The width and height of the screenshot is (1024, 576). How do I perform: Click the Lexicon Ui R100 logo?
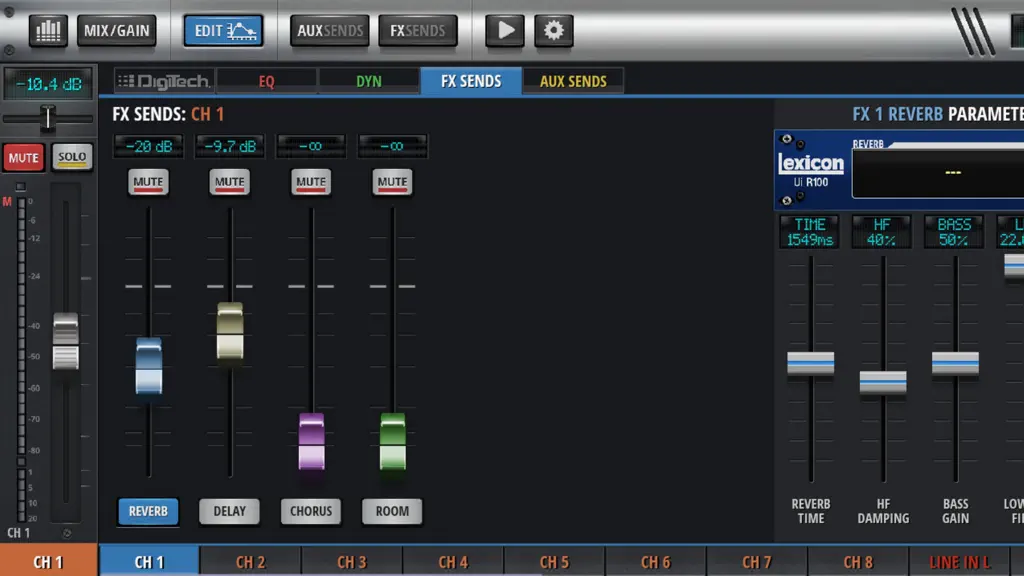pos(810,170)
